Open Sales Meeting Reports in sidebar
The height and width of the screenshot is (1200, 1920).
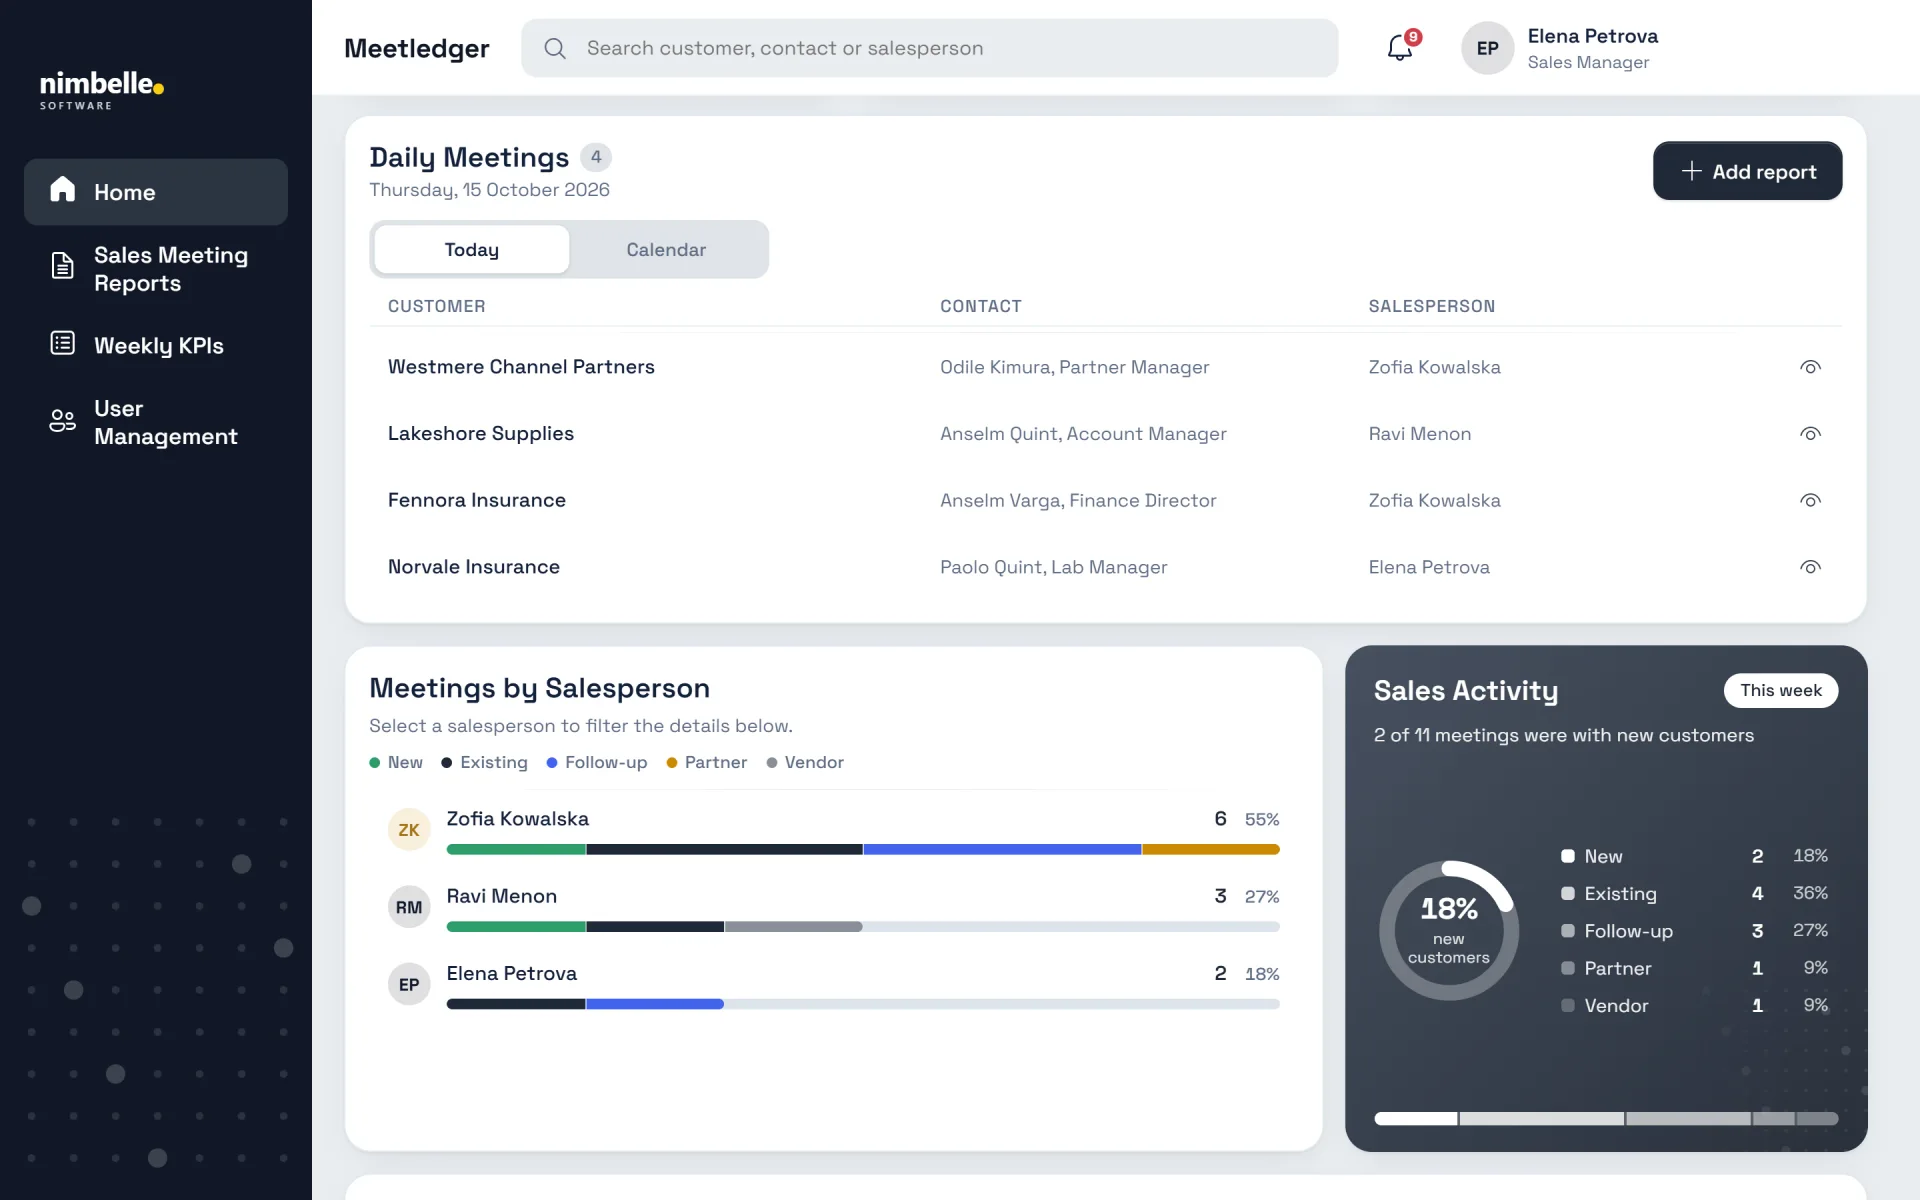coord(156,269)
